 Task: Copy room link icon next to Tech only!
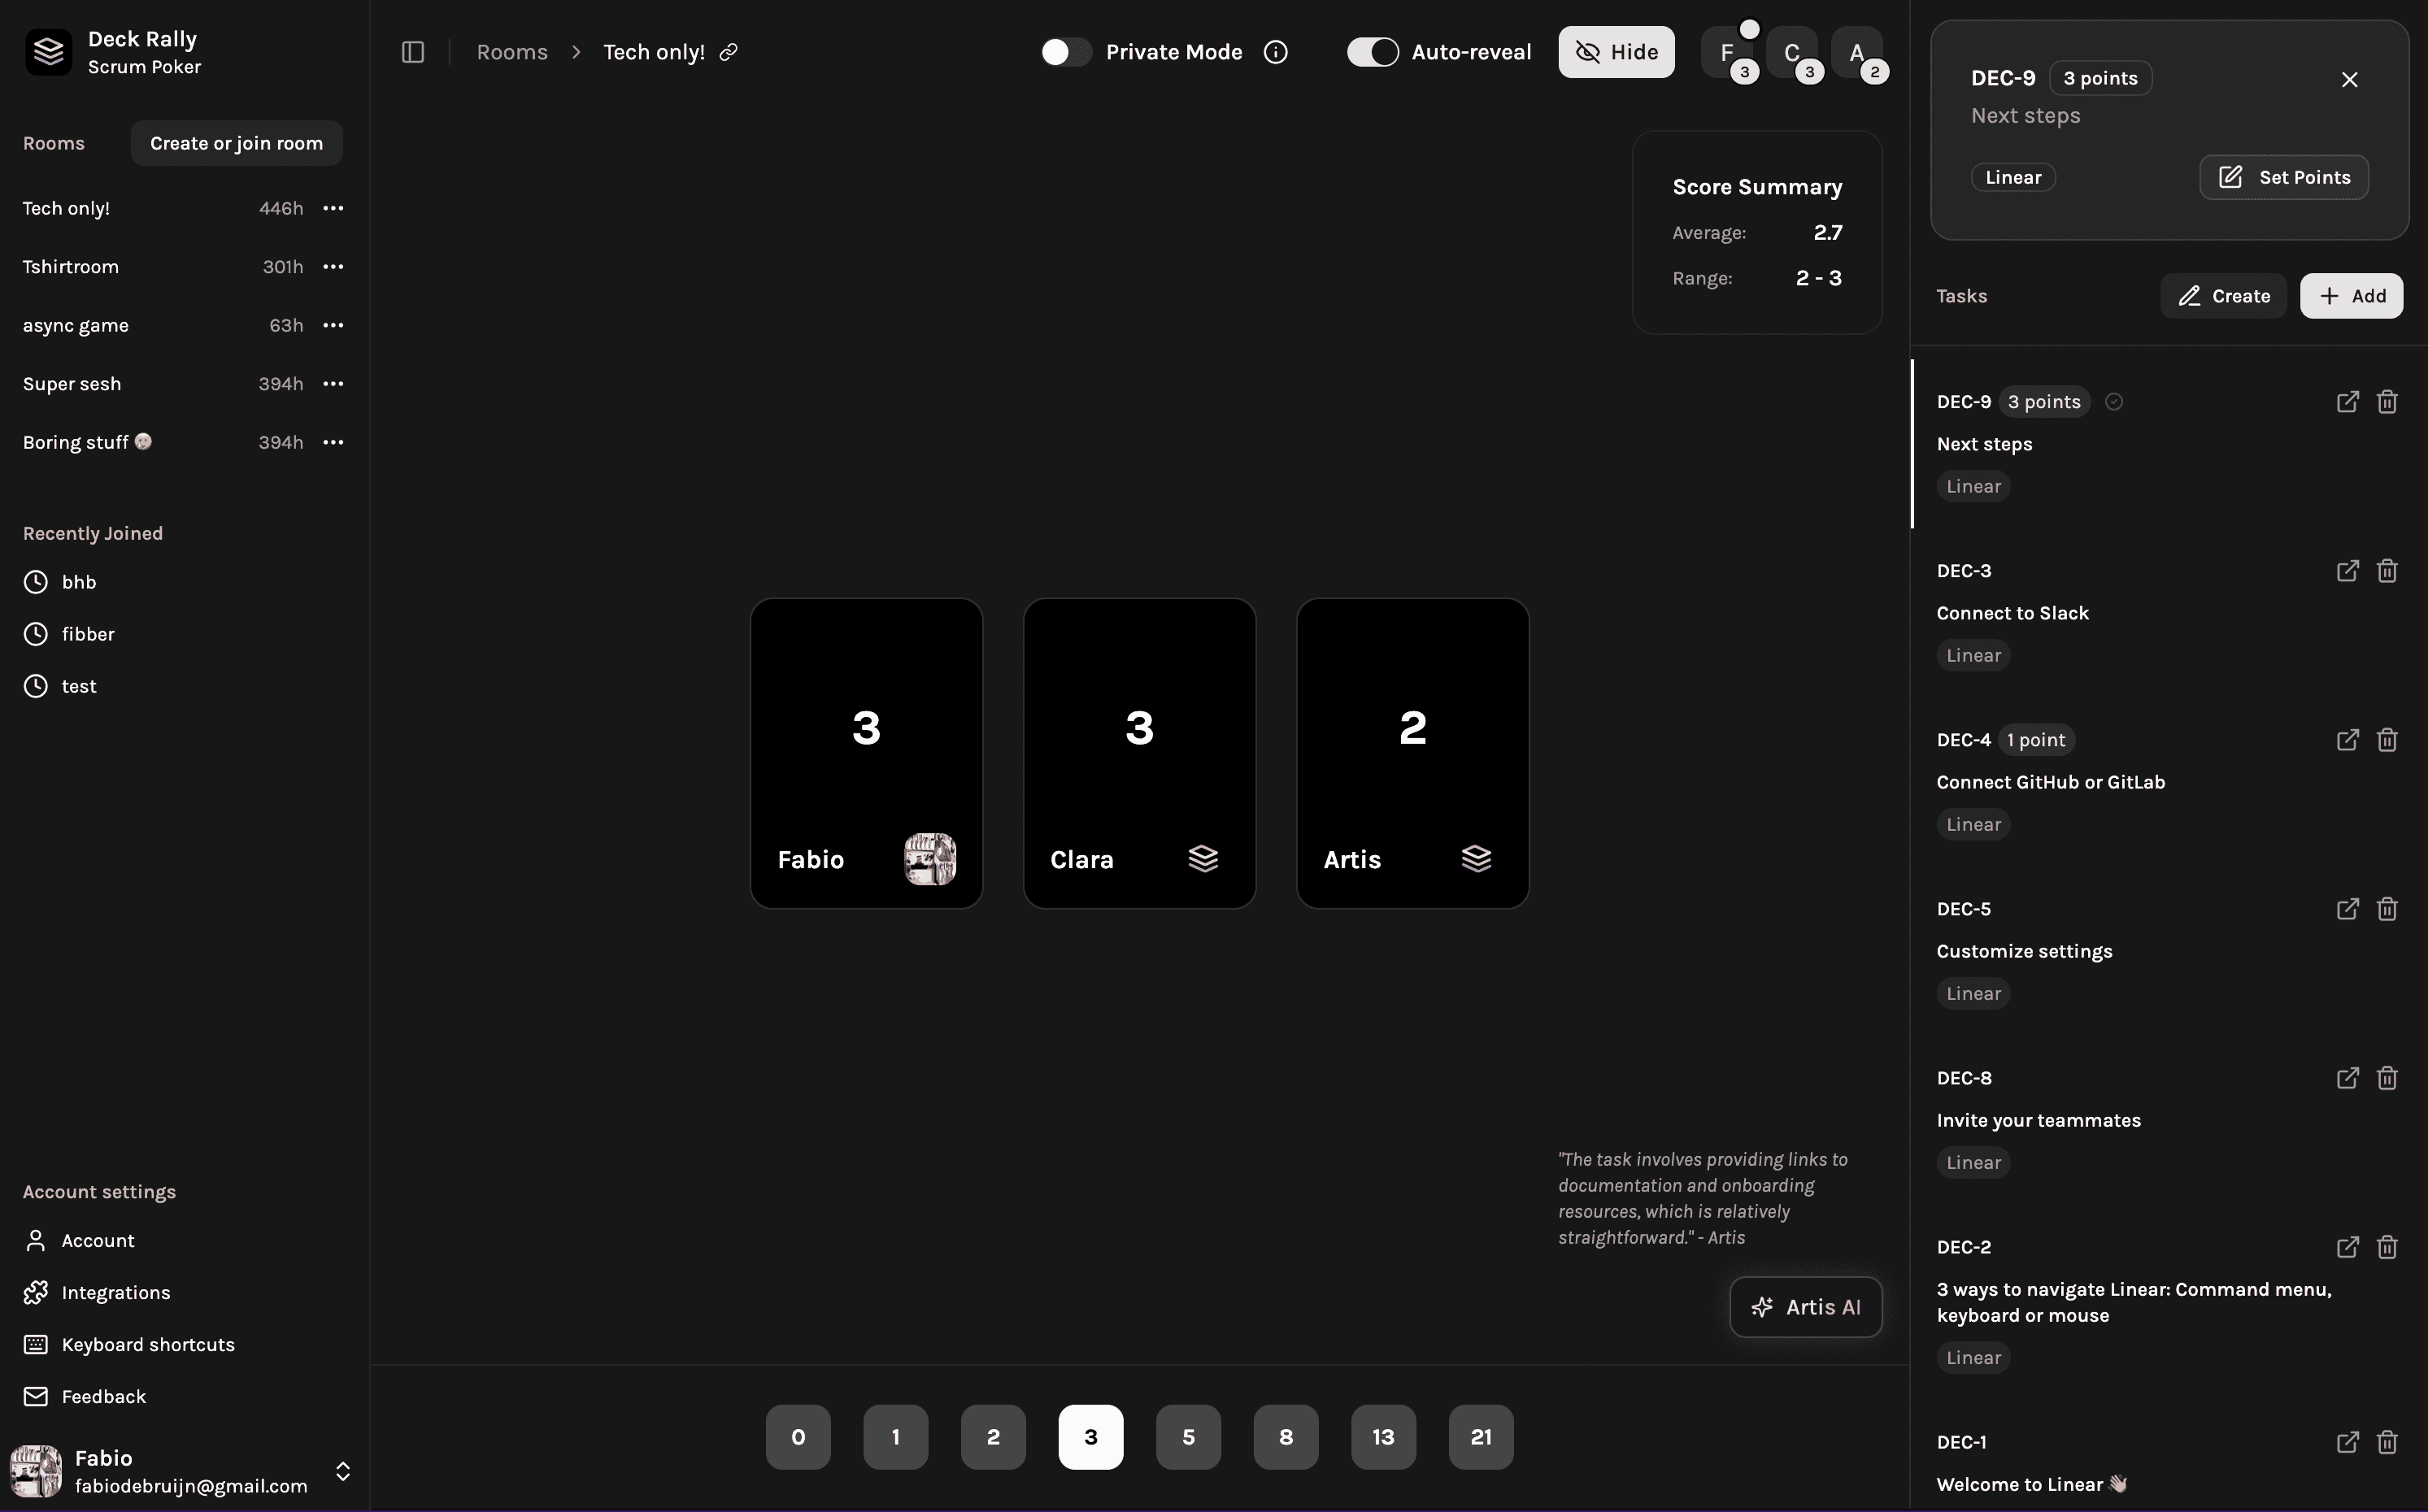pos(729,52)
